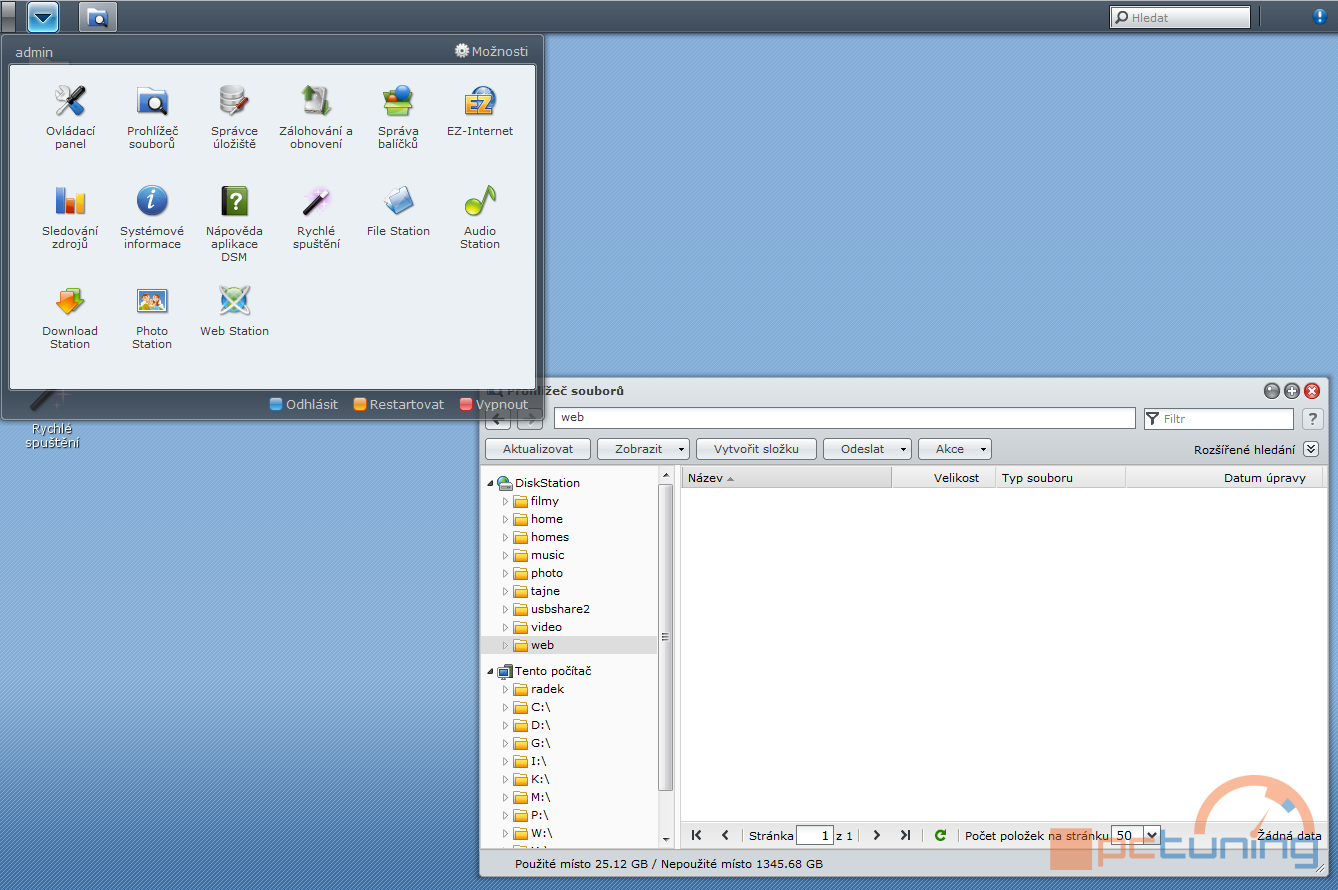Open the Ovládací panel icon
Image resolution: width=1338 pixels, height=890 pixels.
pos(70,117)
